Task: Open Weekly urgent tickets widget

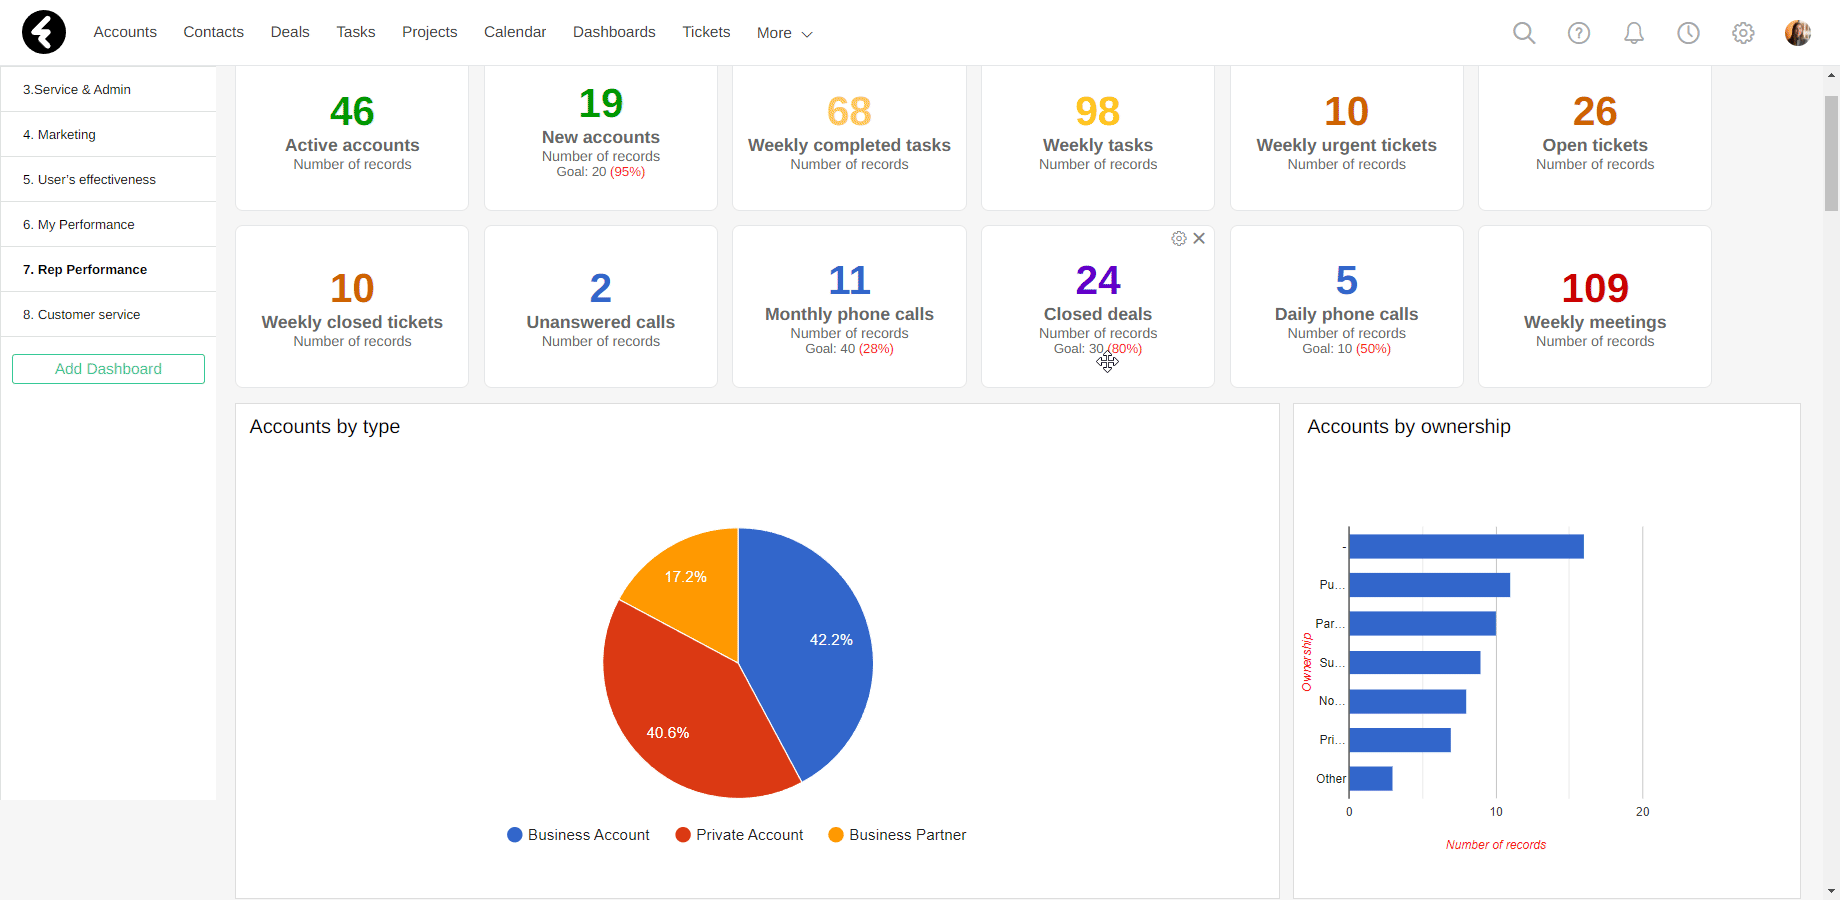Action: point(1347,137)
